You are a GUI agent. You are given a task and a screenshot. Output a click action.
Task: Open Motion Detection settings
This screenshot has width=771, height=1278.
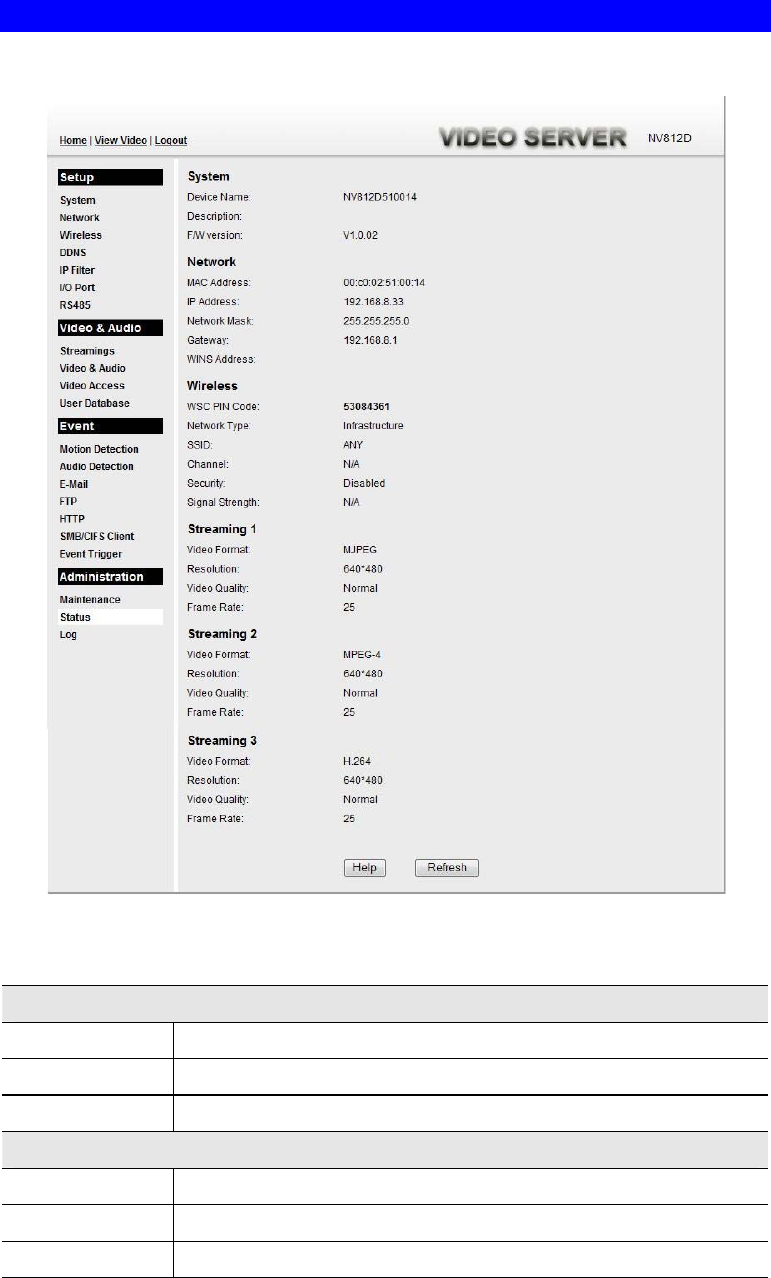(99, 450)
